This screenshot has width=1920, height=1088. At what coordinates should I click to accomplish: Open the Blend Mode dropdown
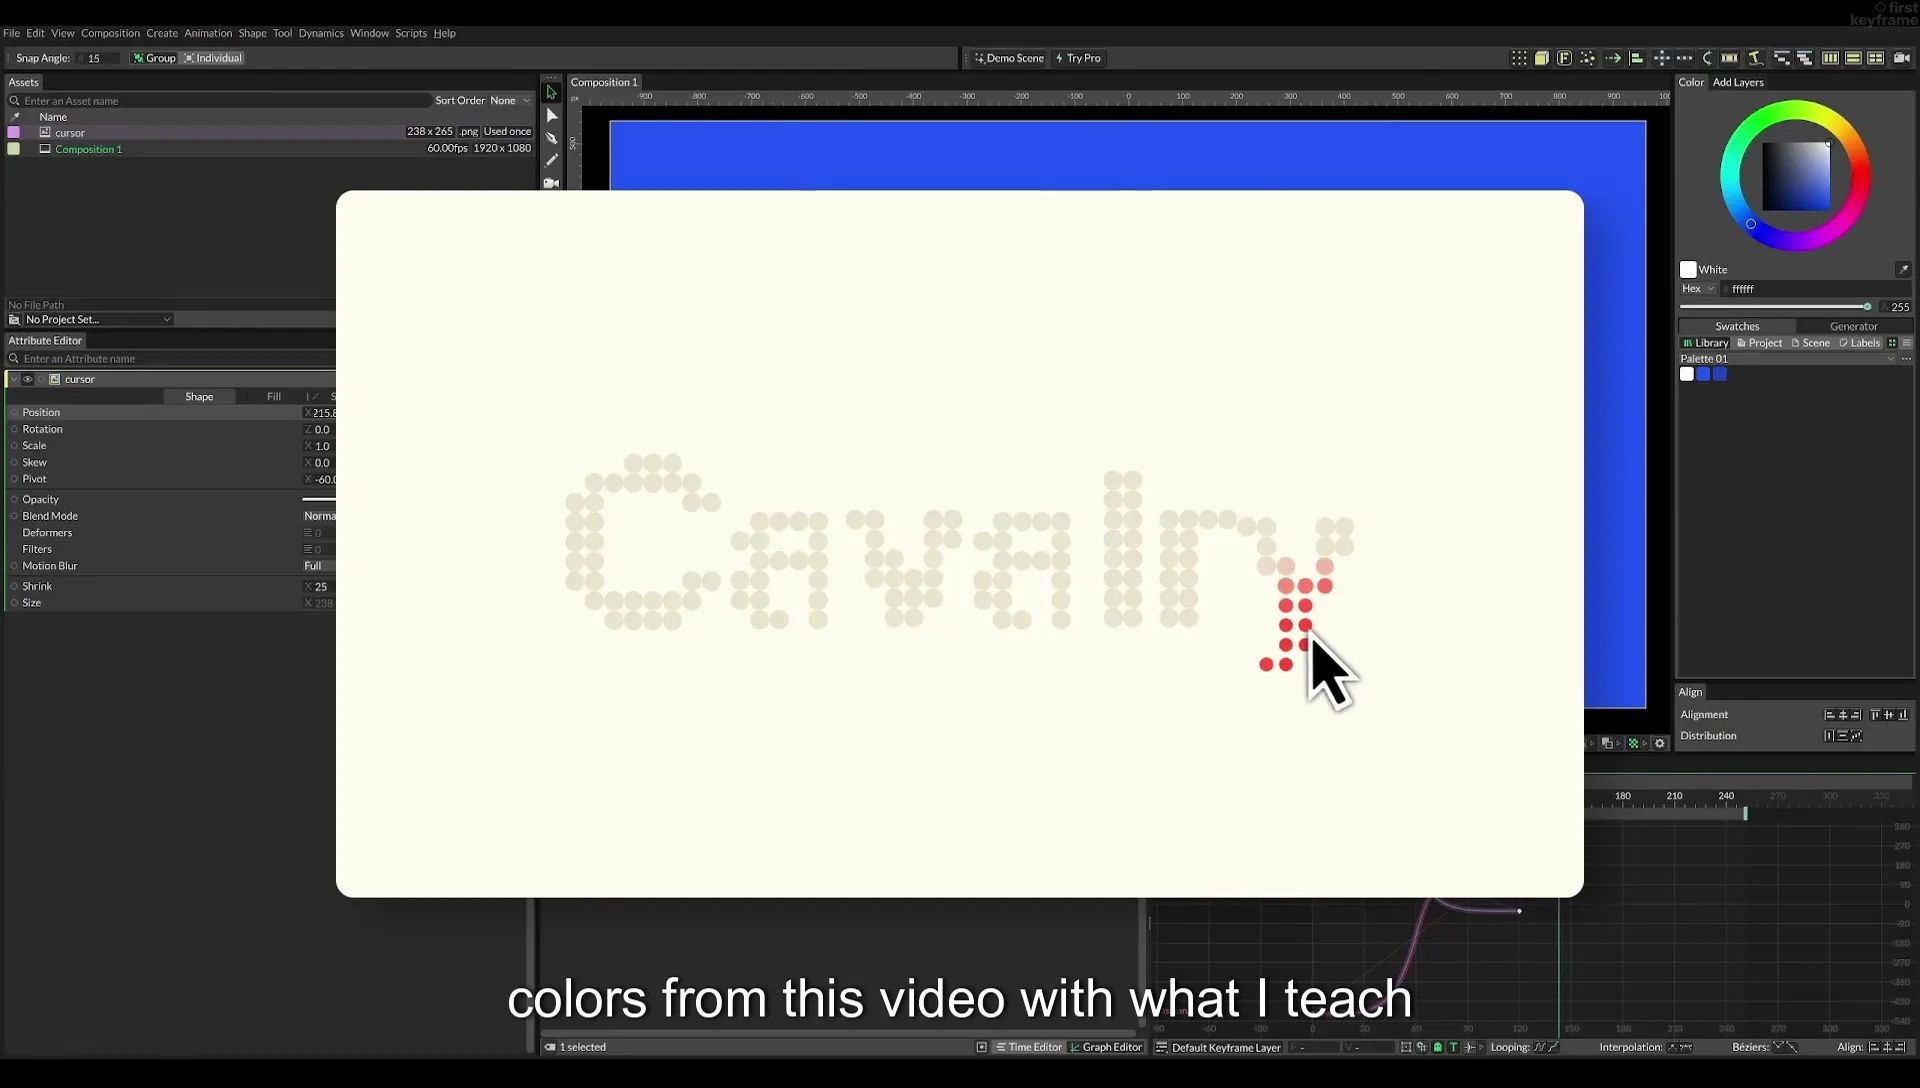pos(320,516)
